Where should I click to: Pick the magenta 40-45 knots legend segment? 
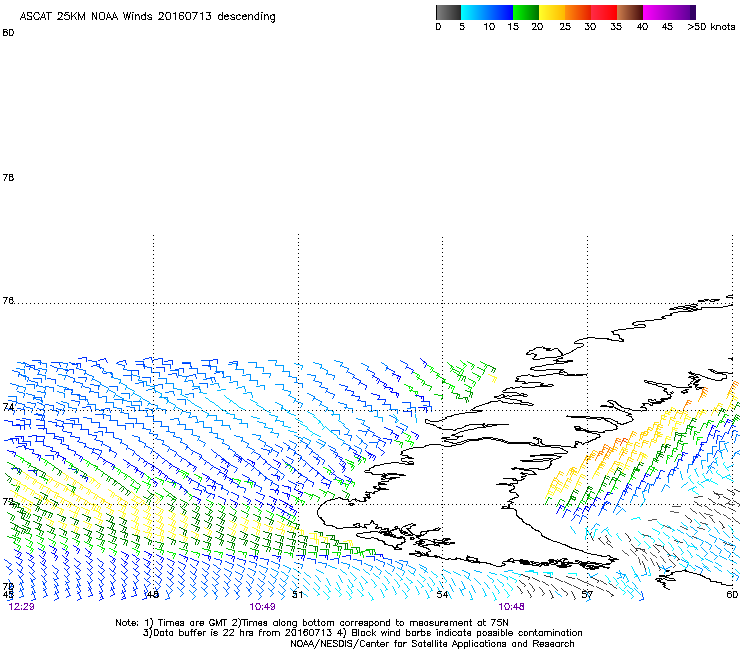656,12
